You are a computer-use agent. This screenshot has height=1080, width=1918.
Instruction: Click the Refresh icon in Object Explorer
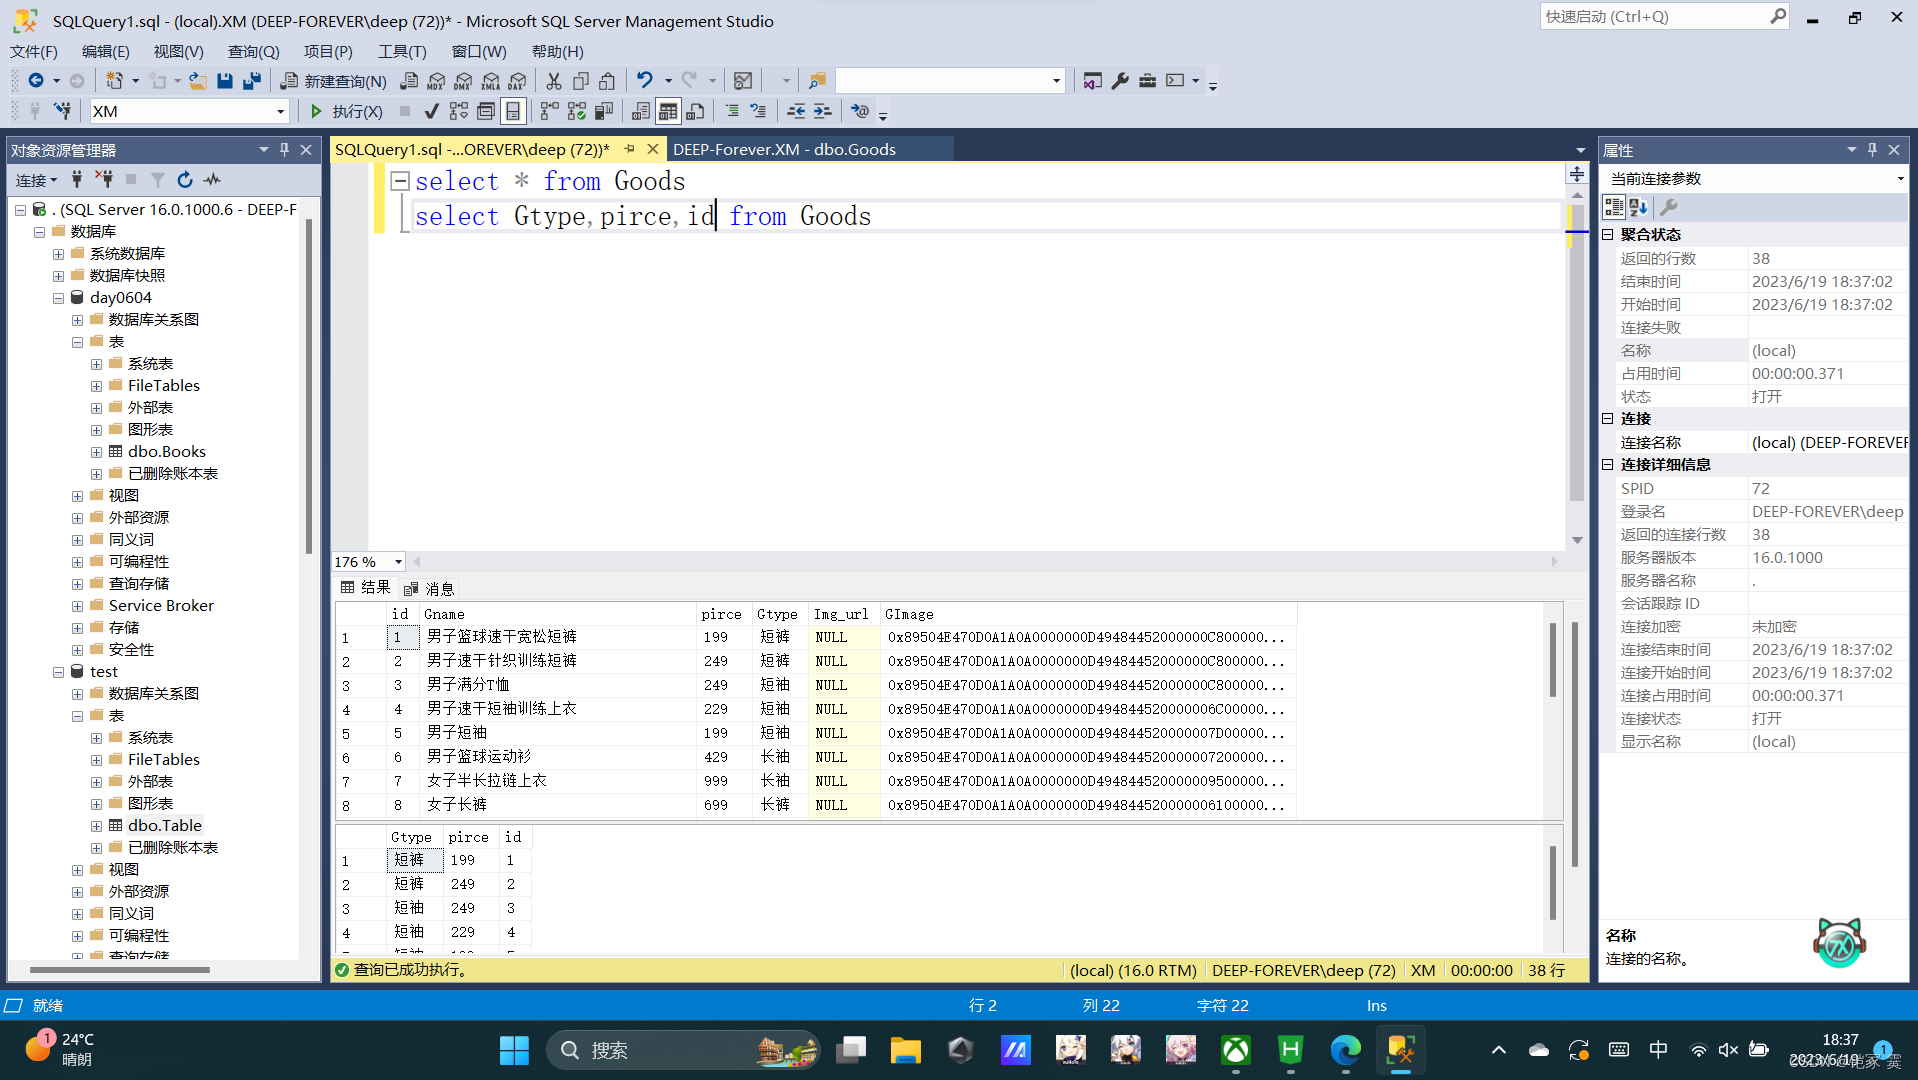[x=185, y=180]
